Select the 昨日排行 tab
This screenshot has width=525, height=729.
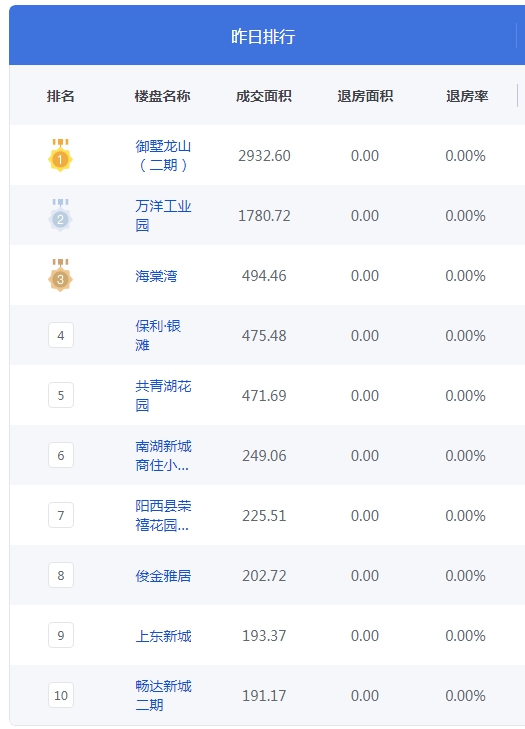tap(263, 36)
